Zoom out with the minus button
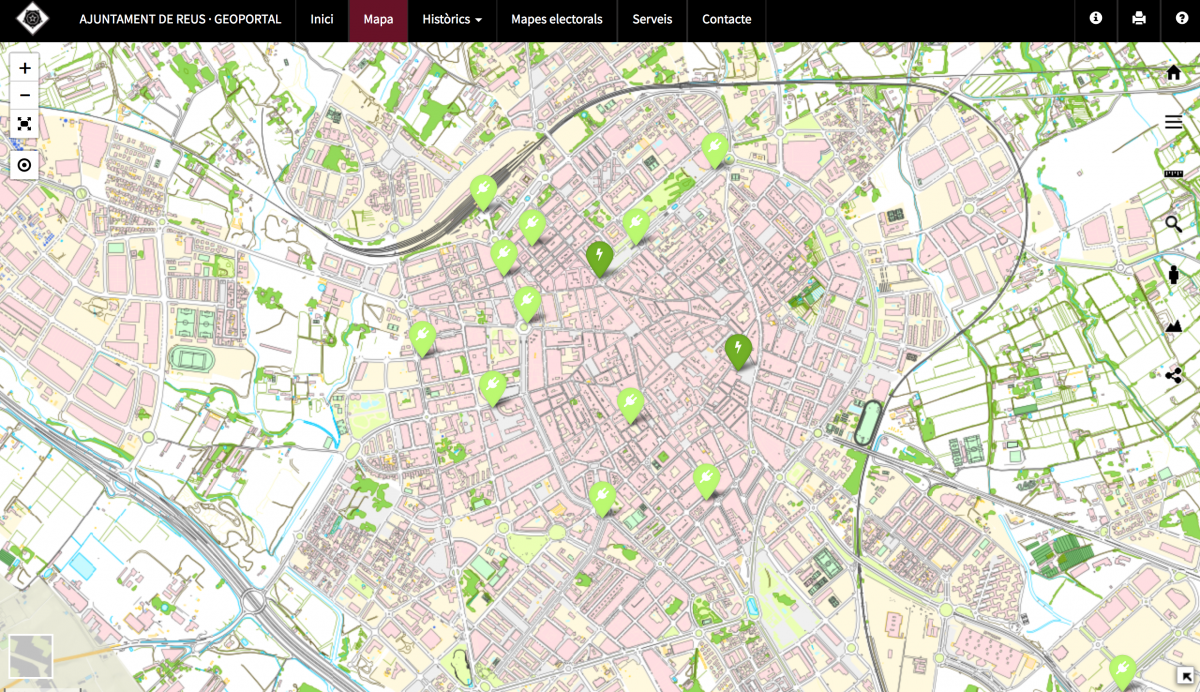This screenshot has width=1200, height=692. [x=25, y=95]
